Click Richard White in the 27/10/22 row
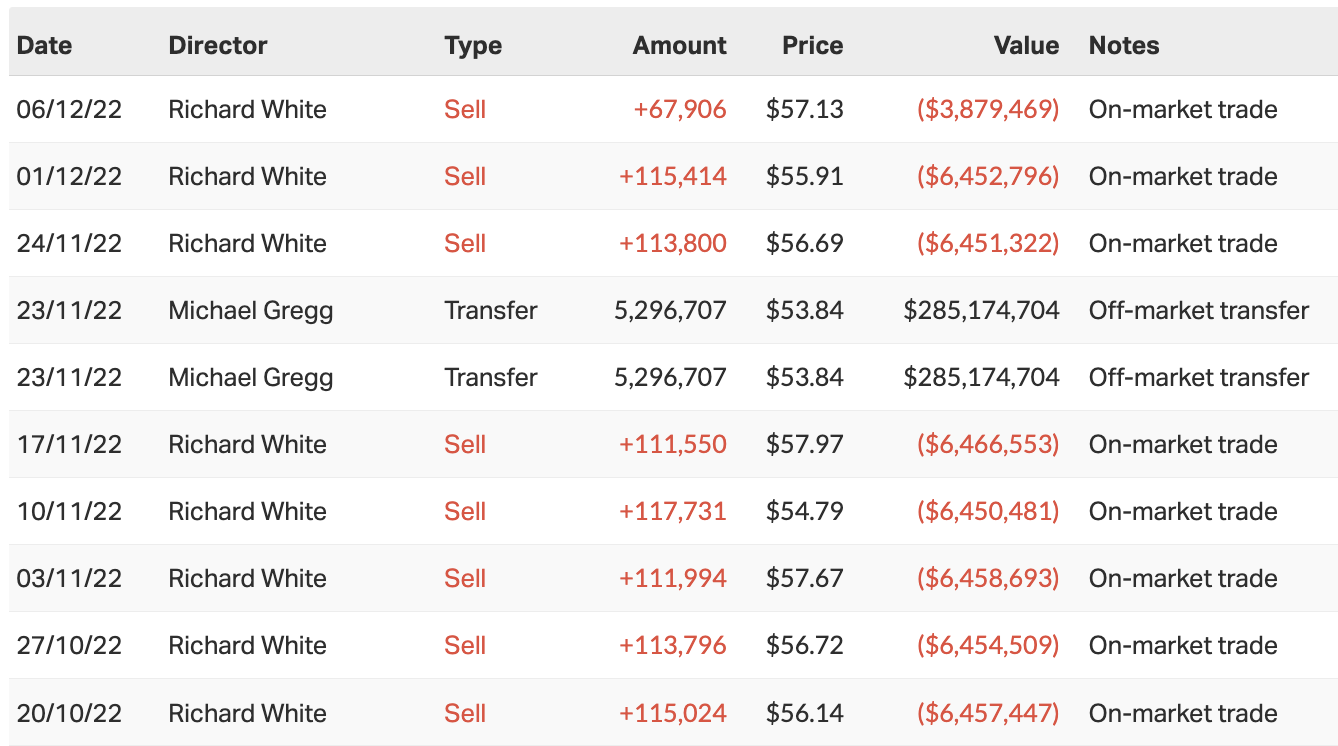Screen dimensions: 1338x746 pos(247,645)
